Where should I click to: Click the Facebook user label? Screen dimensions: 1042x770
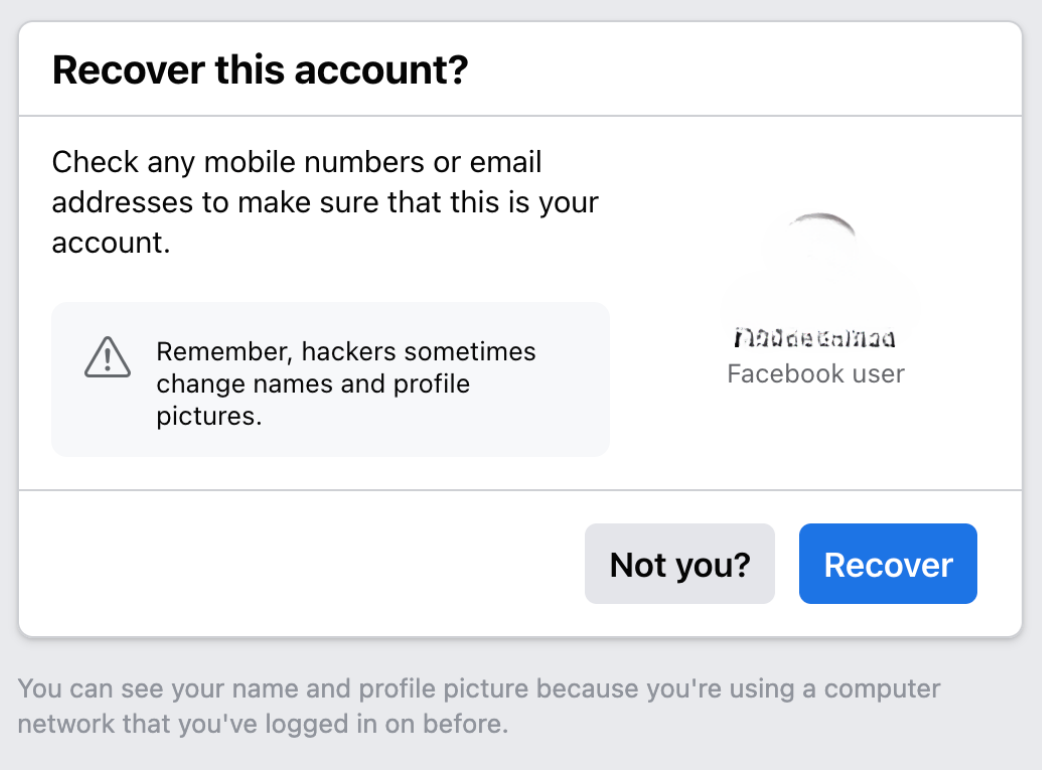(x=816, y=373)
